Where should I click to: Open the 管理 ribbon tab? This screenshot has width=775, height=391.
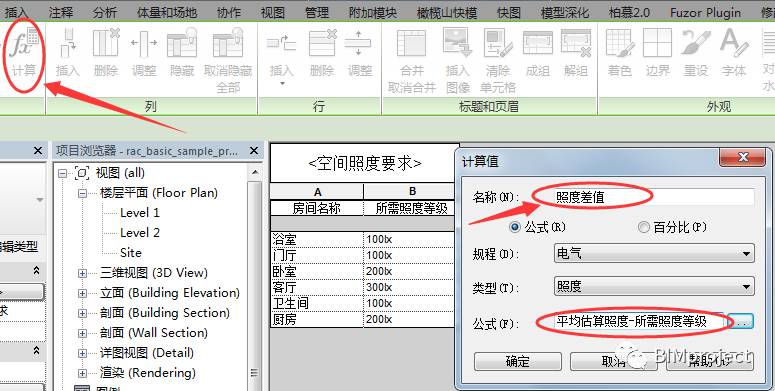pyautogui.click(x=317, y=12)
